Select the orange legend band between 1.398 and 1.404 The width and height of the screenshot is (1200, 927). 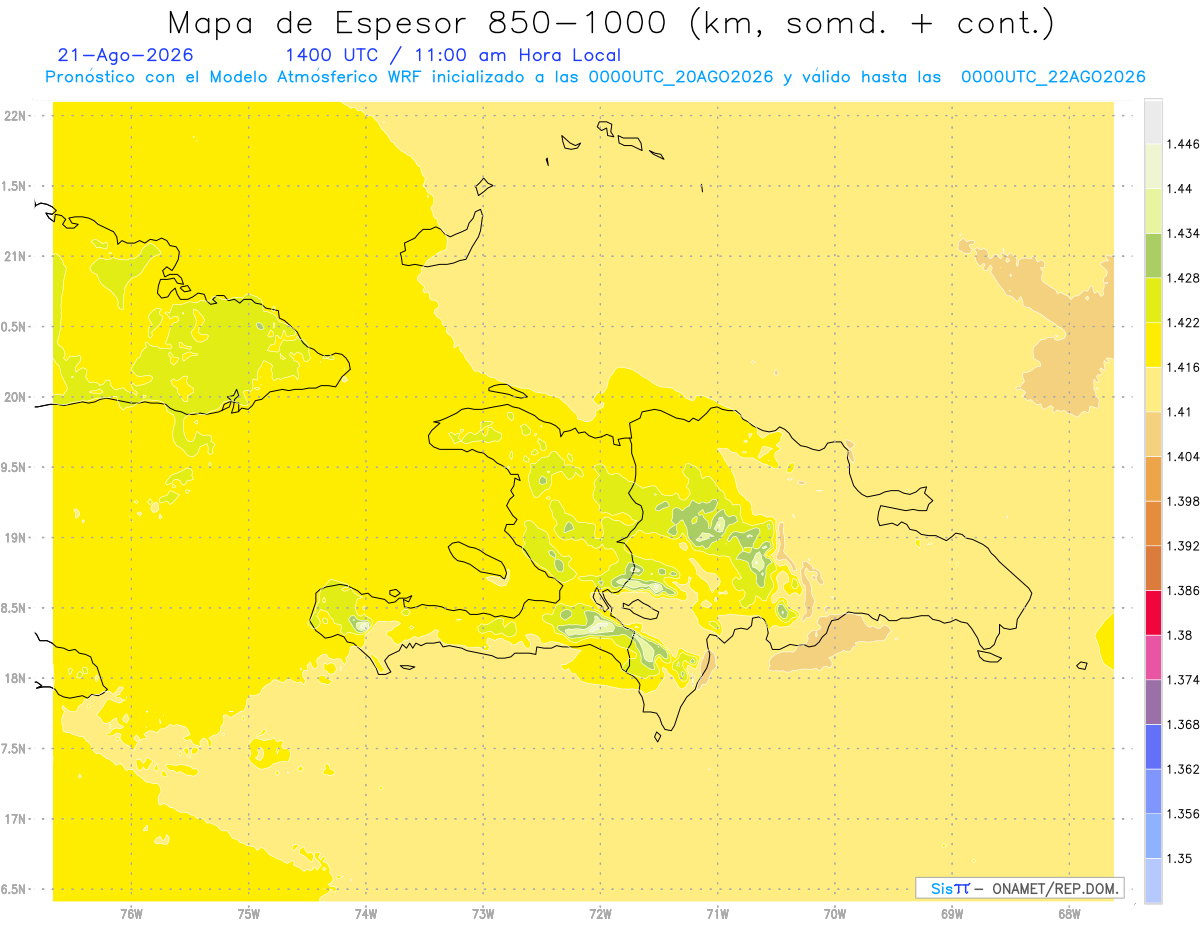point(1153,478)
